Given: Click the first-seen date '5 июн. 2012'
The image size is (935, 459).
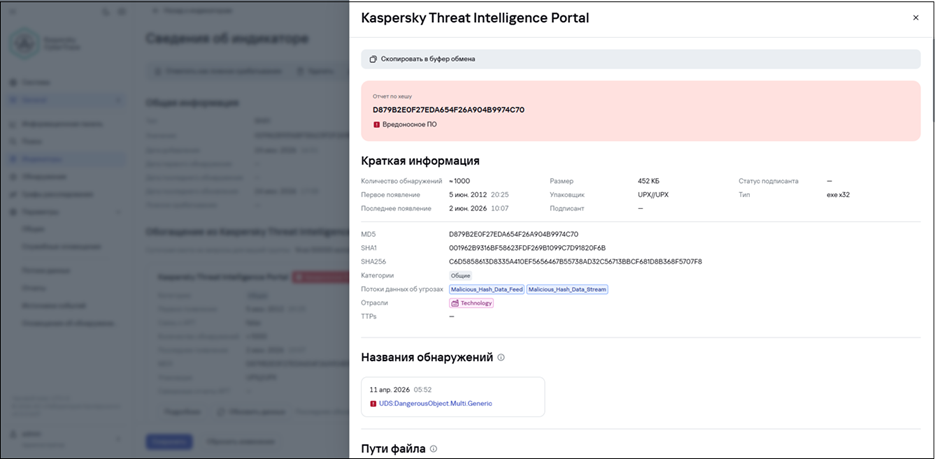Looking at the screenshot, I should [x=468, y=195].
